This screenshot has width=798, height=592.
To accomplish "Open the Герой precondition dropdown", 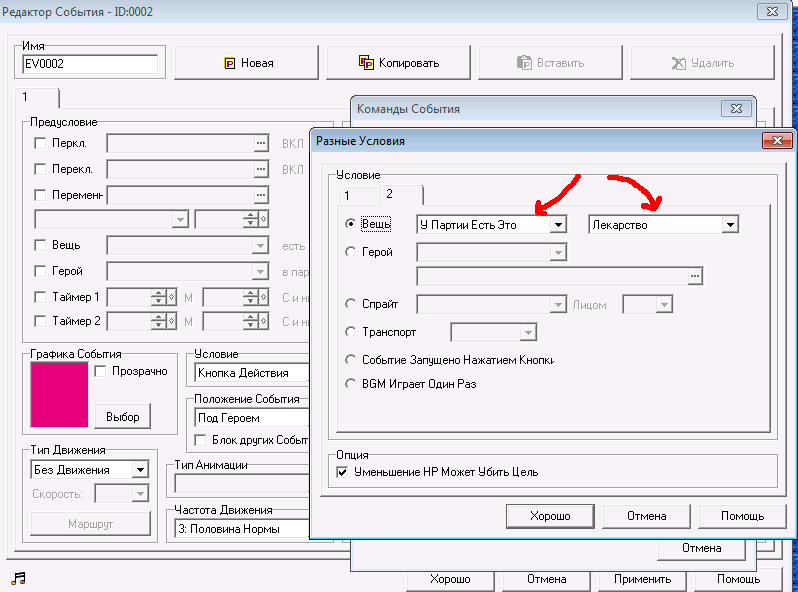I will point(187,271).
